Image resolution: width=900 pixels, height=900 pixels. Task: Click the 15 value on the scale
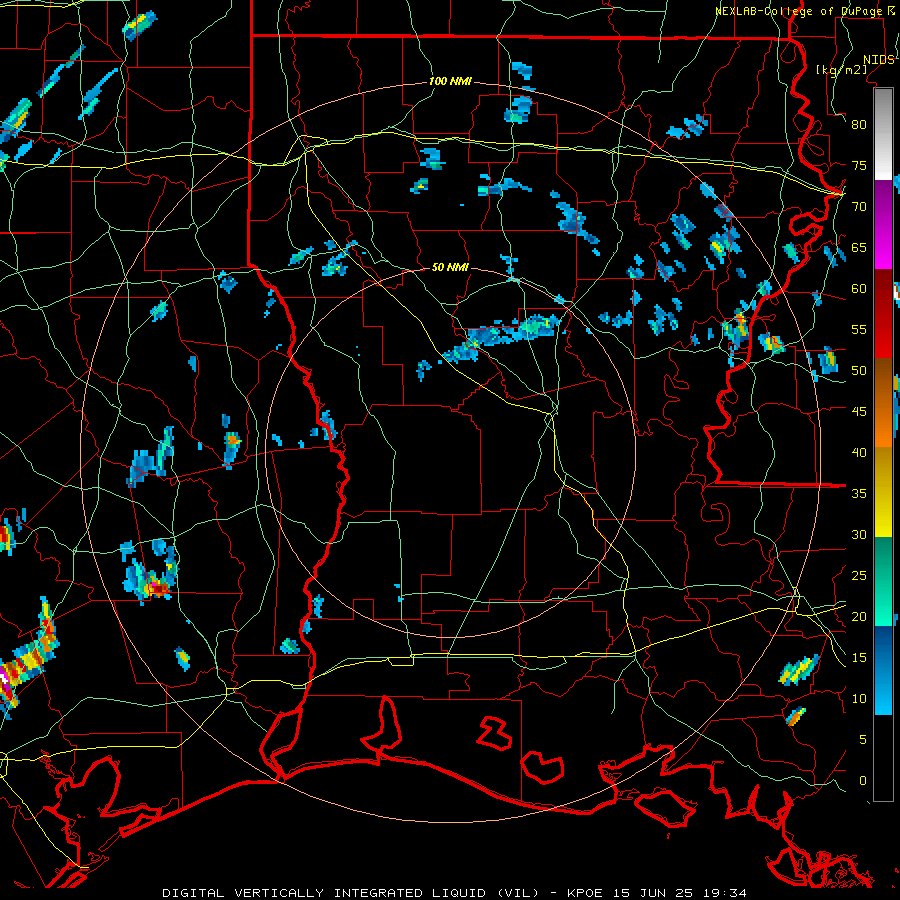pyautogui.click(x=859, y=658)
